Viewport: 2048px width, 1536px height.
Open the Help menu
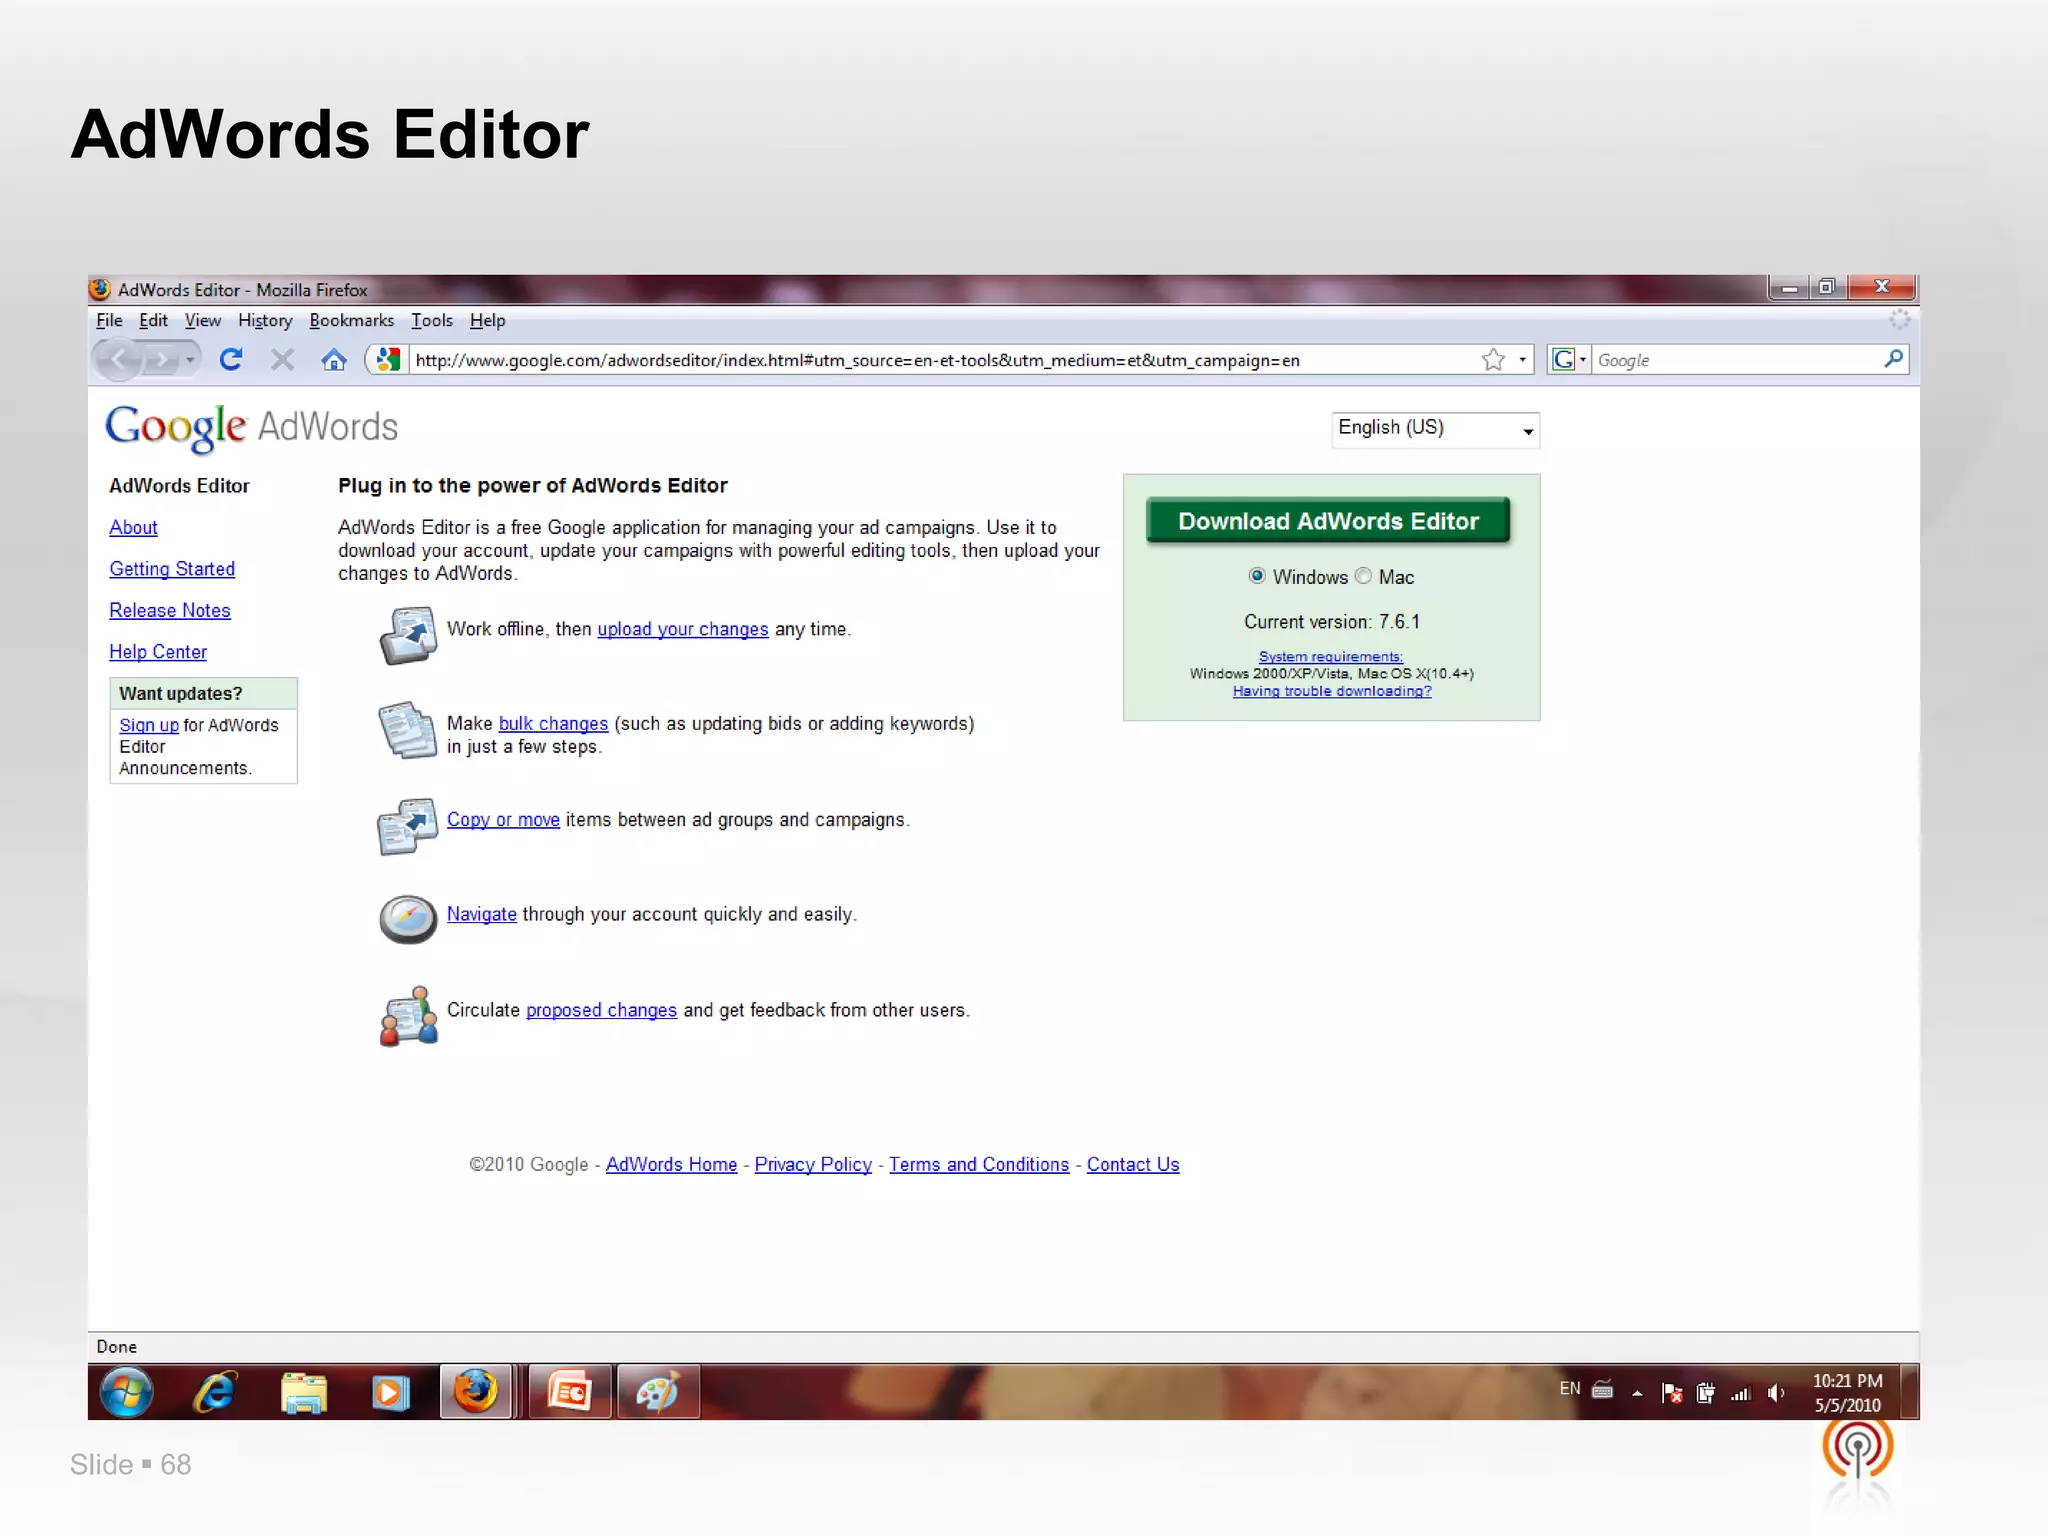(x=487, y=320)
